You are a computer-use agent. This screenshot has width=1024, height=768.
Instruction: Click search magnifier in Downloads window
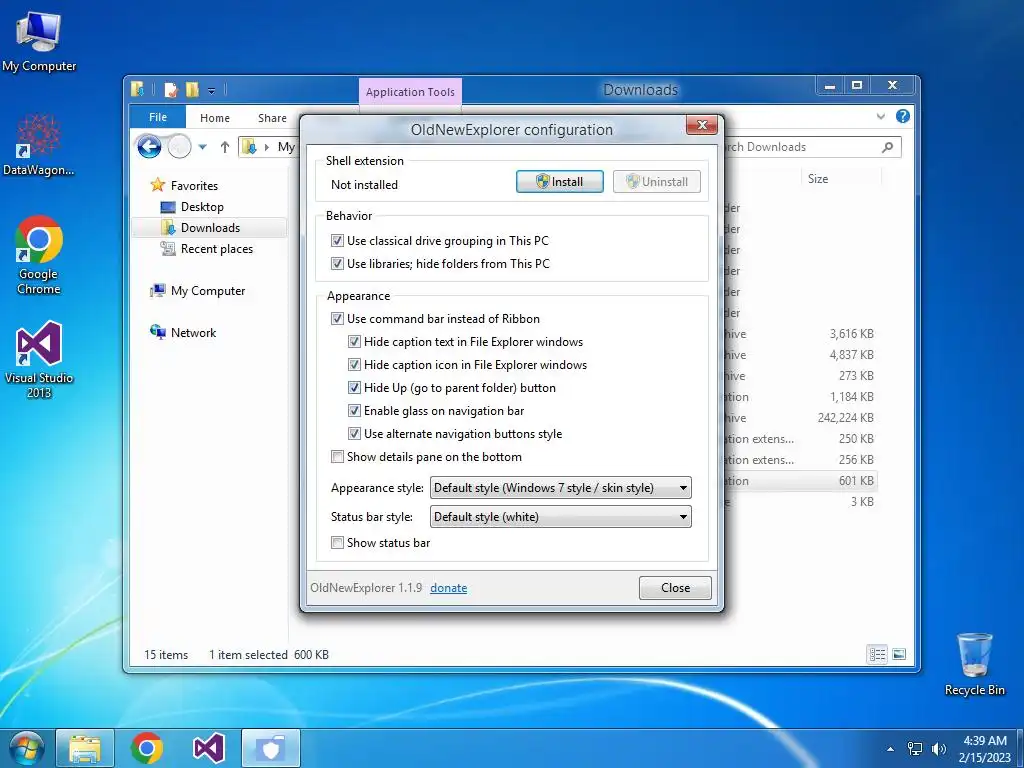[x=887, y=147]
